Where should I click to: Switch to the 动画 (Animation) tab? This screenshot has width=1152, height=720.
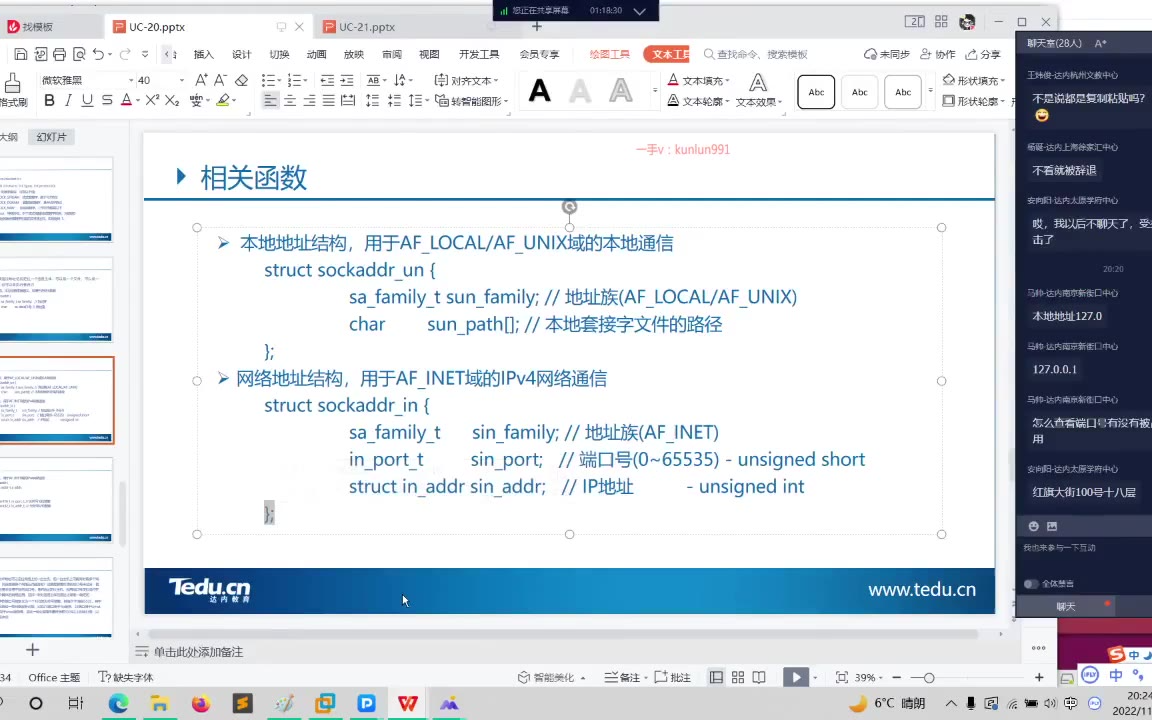[x=317, y=54]
